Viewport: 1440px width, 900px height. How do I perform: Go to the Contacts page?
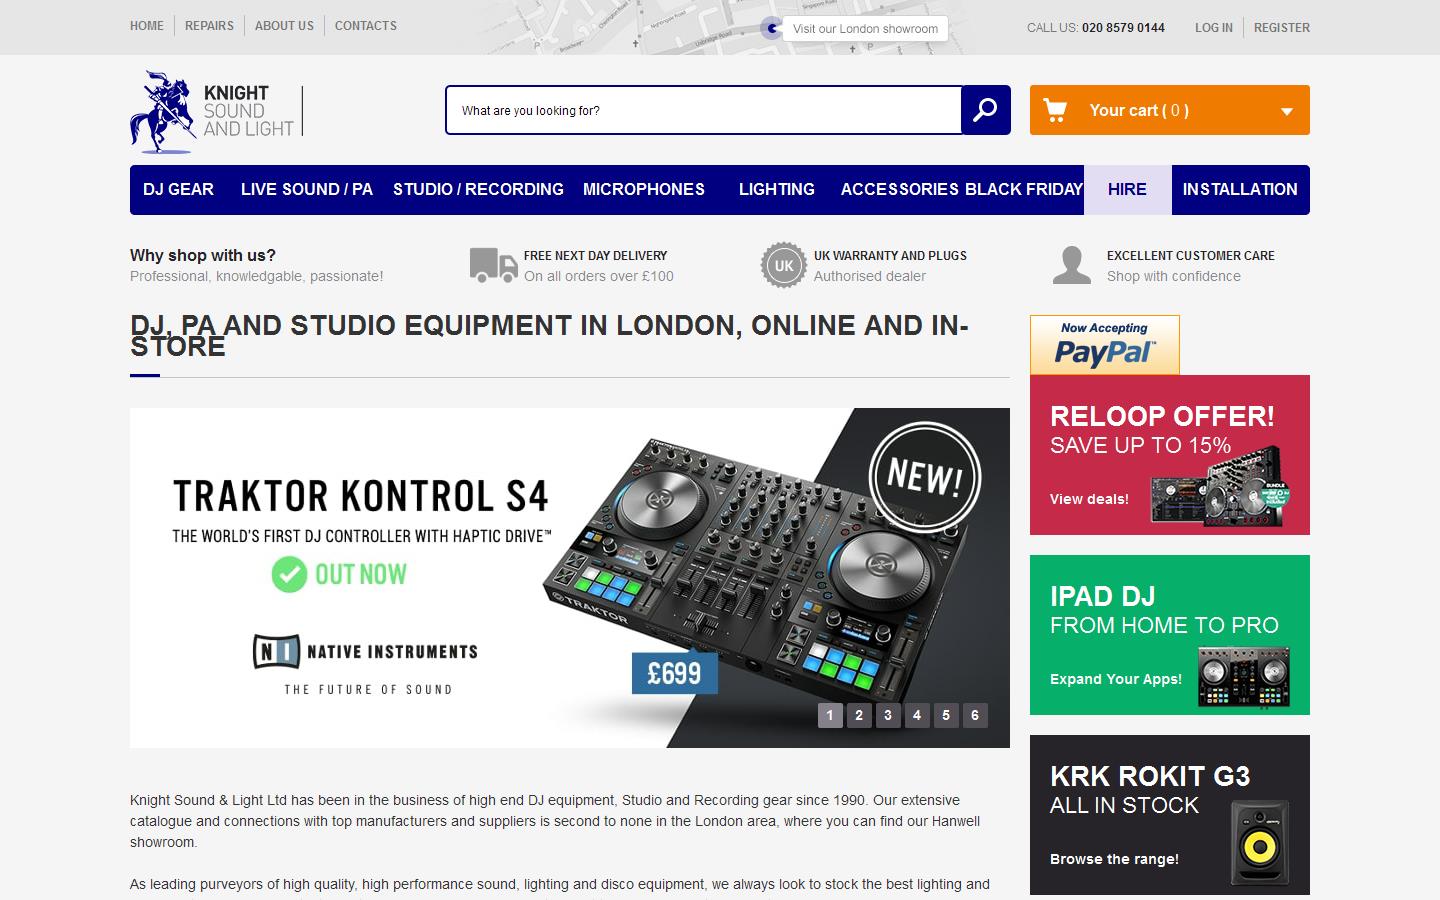[x=366, y=26]
